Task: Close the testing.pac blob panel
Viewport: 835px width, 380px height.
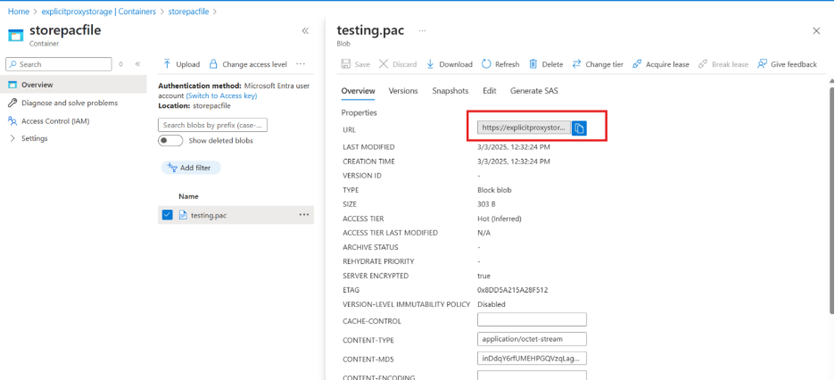Action: point(816,31)
